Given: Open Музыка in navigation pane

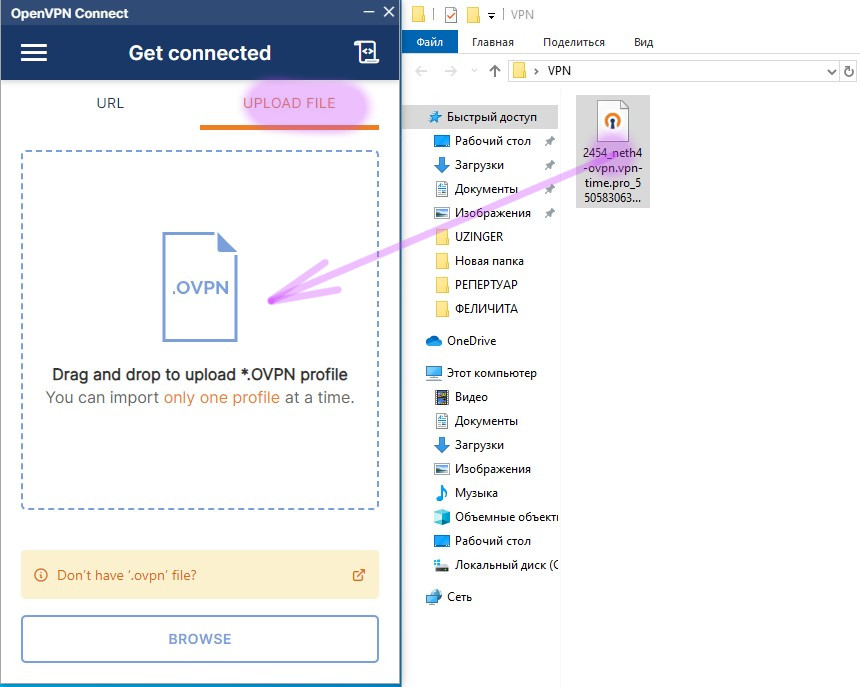Looking at the screenshot, I should [476, 493].
